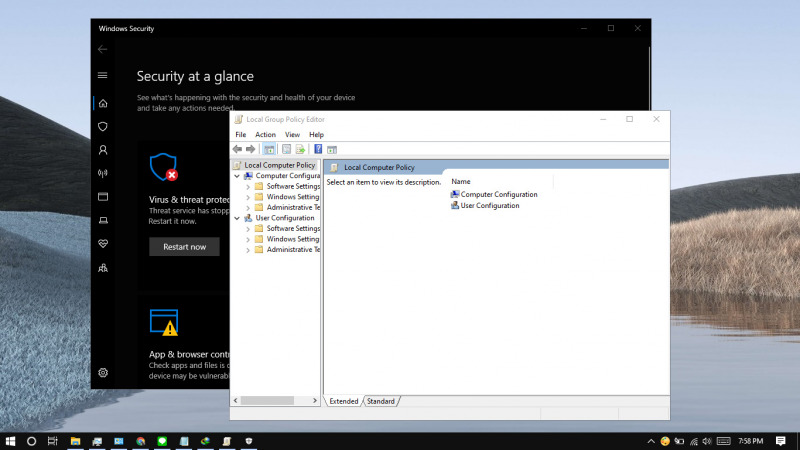This screenshot has height=450, width=800.
Task: Open the Windows Start button
Action: coord(10,441)
